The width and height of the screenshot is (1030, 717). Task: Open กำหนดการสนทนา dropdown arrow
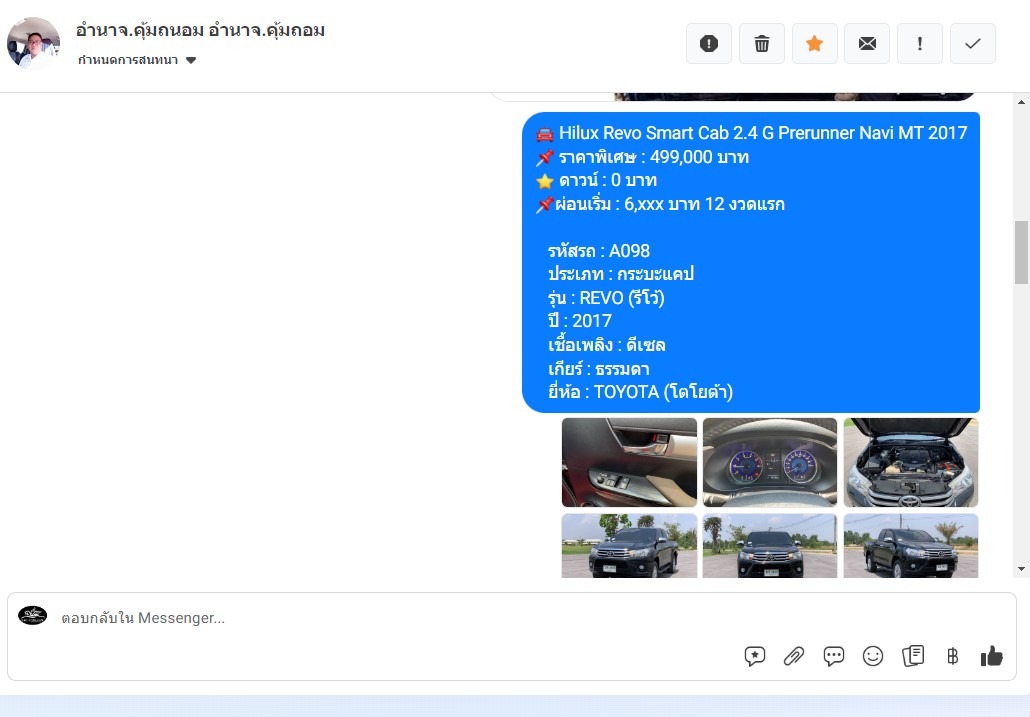(191, 60)
